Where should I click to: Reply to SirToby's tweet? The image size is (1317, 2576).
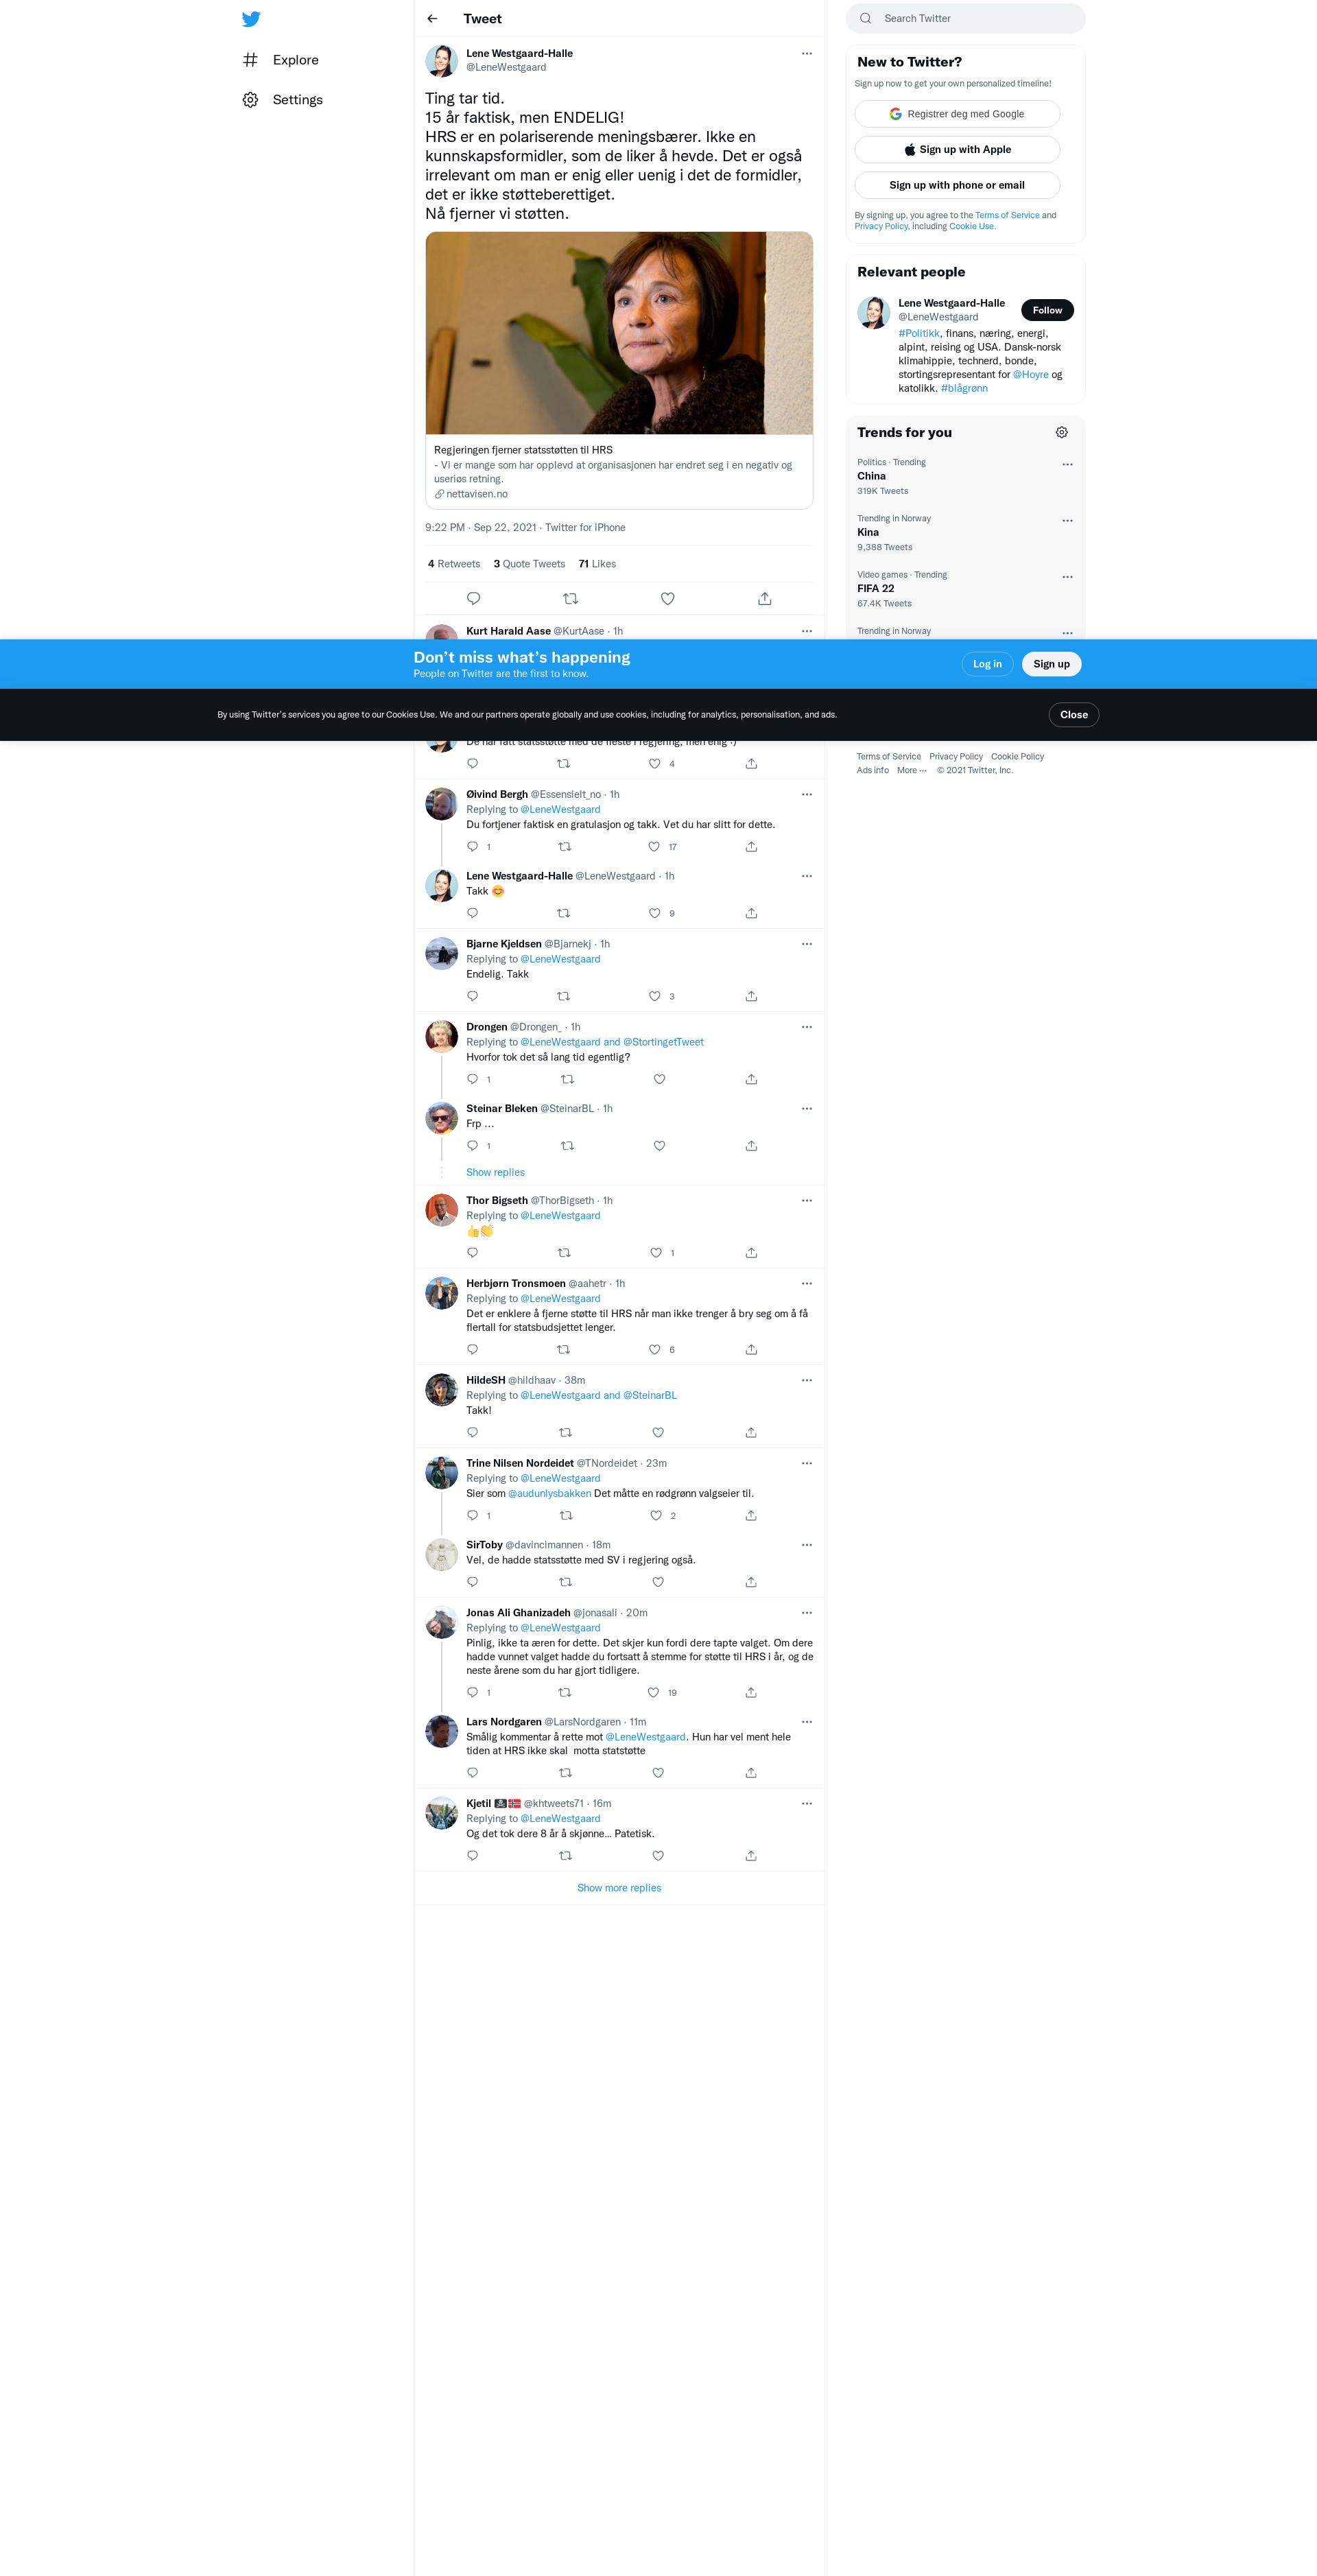pyautogui.click(x=473, y=1582)
